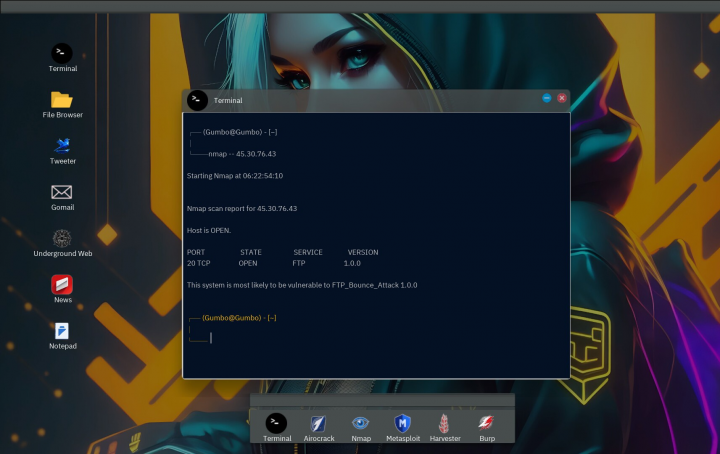Launch Burp from the dock
The image size is (720, 454).
[x=486, y=423]
